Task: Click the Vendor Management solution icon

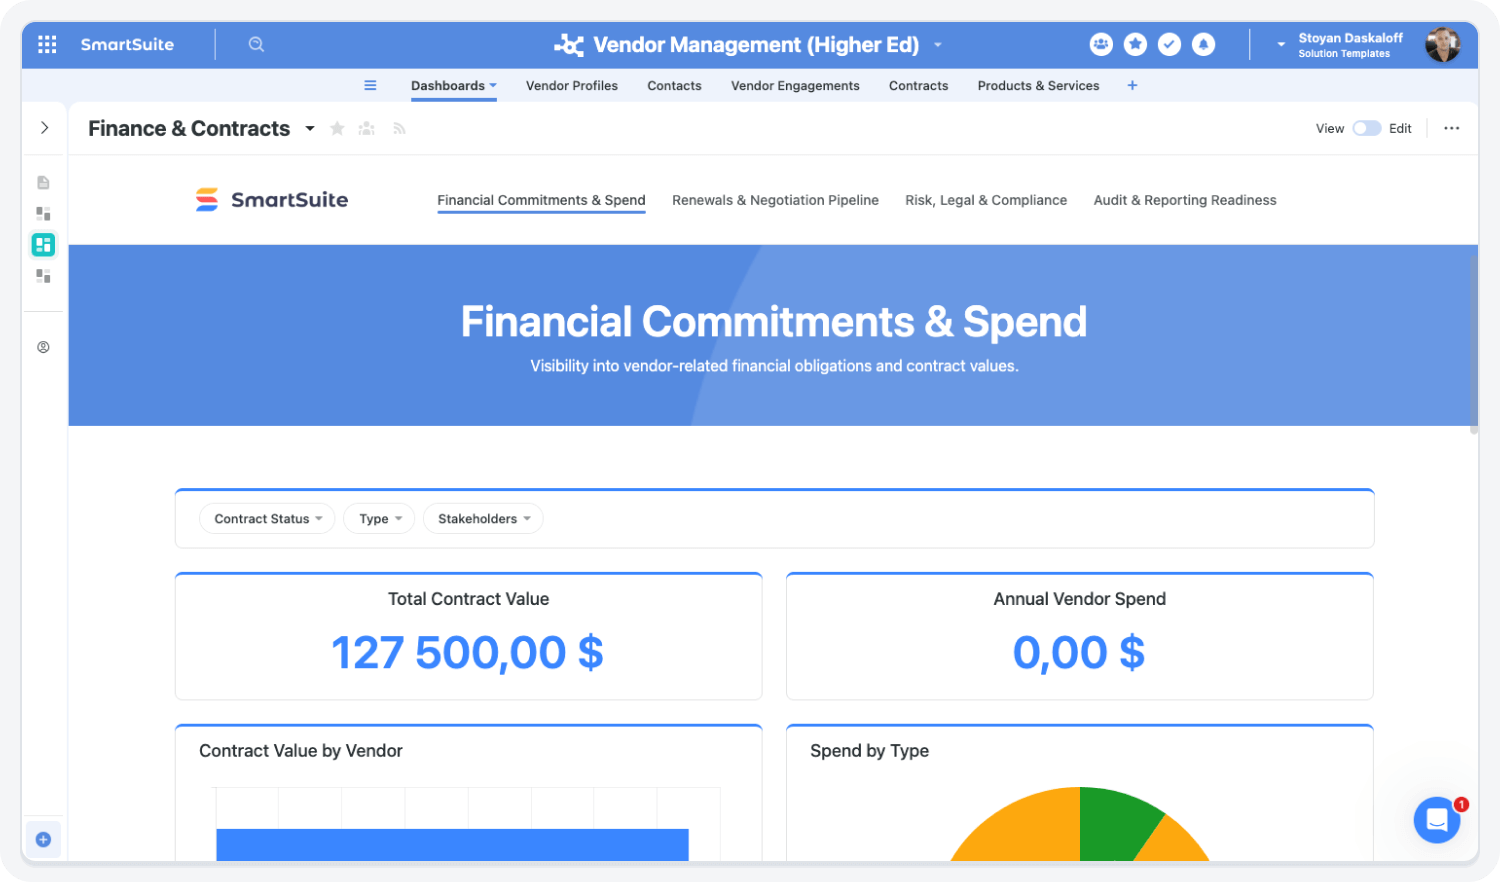Action: 568,45
